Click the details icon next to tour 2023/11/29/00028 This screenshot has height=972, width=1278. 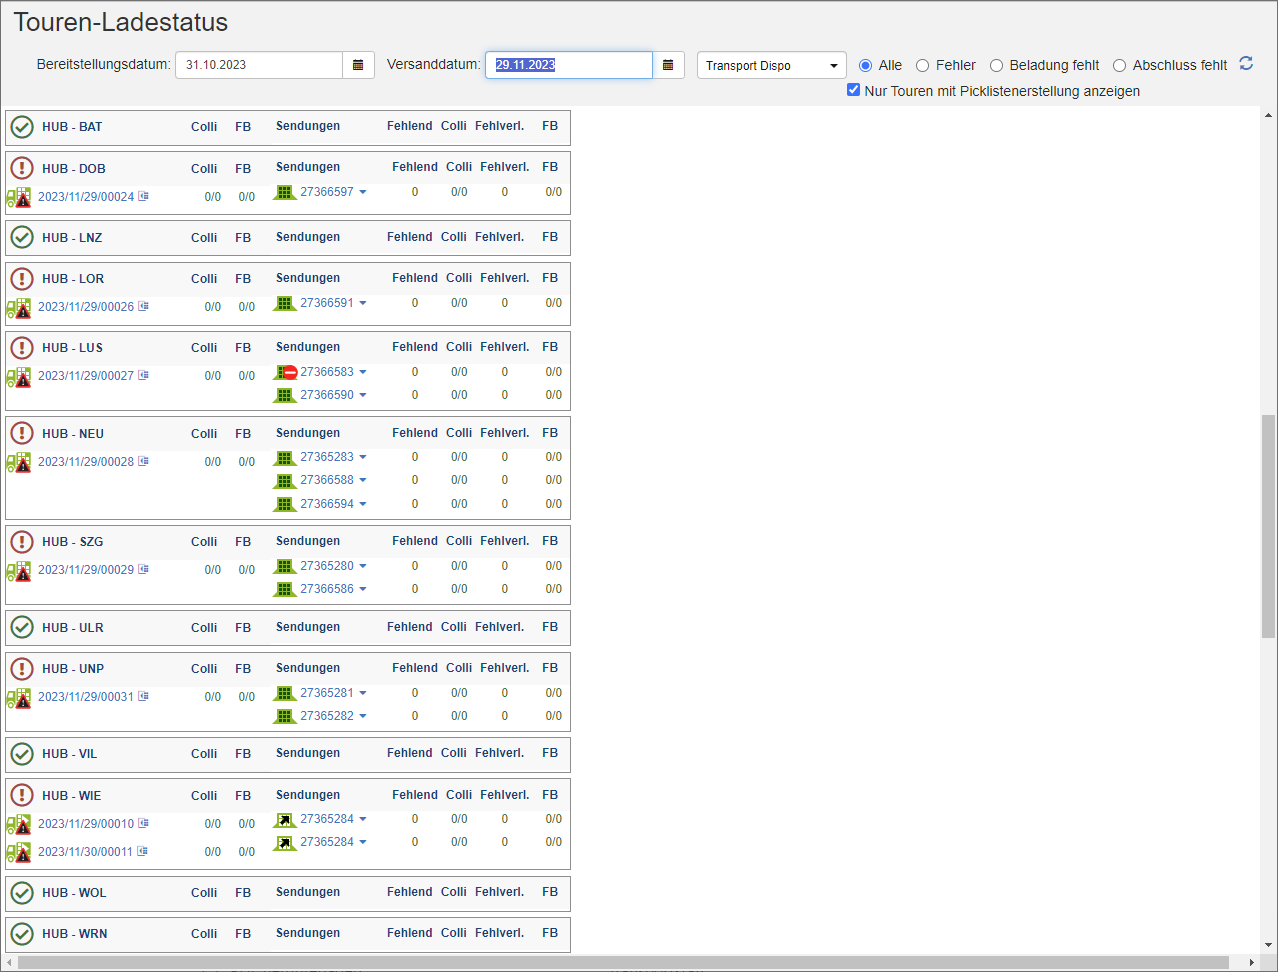tap(144, 461)
